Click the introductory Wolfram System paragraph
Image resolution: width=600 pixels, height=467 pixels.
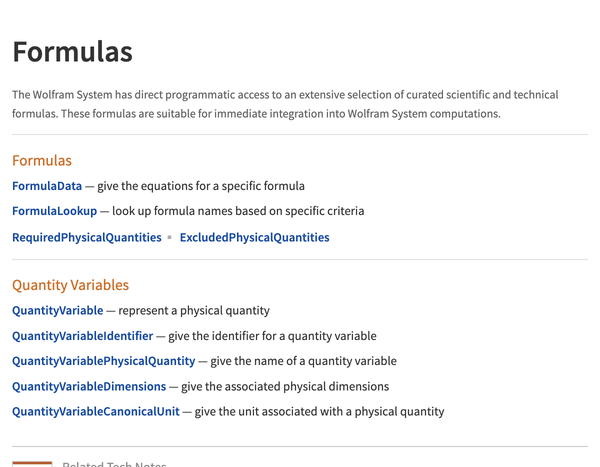tap(285, 104)
